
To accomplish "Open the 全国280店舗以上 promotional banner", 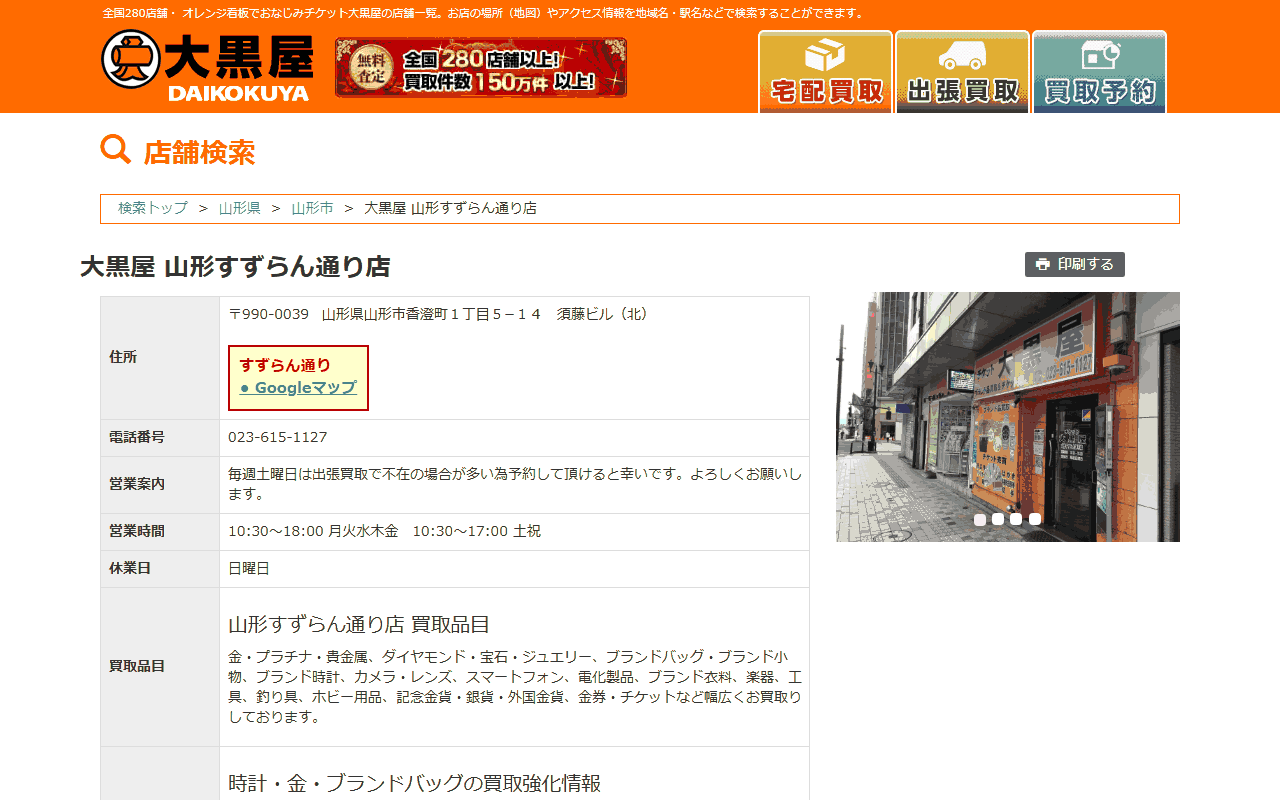I will point(481,67).
